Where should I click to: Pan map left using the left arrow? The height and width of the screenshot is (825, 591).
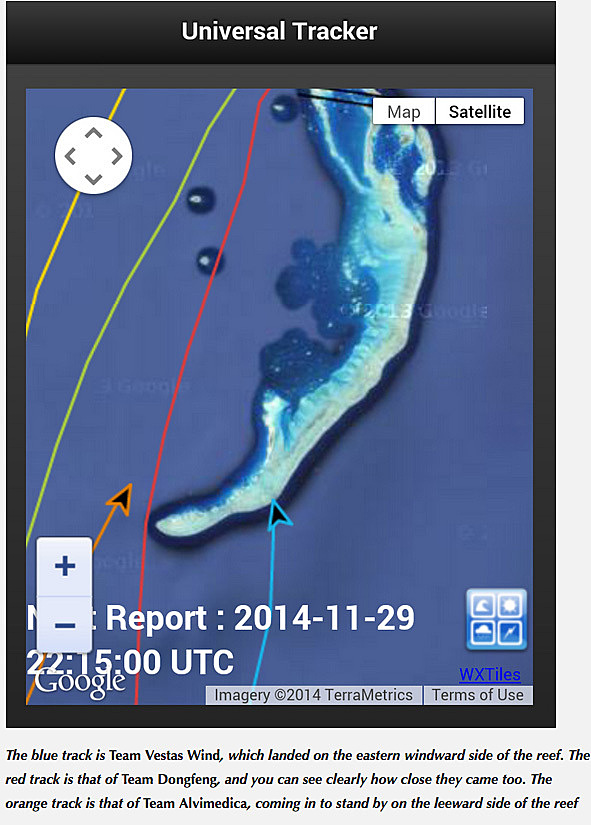point(71,156)
